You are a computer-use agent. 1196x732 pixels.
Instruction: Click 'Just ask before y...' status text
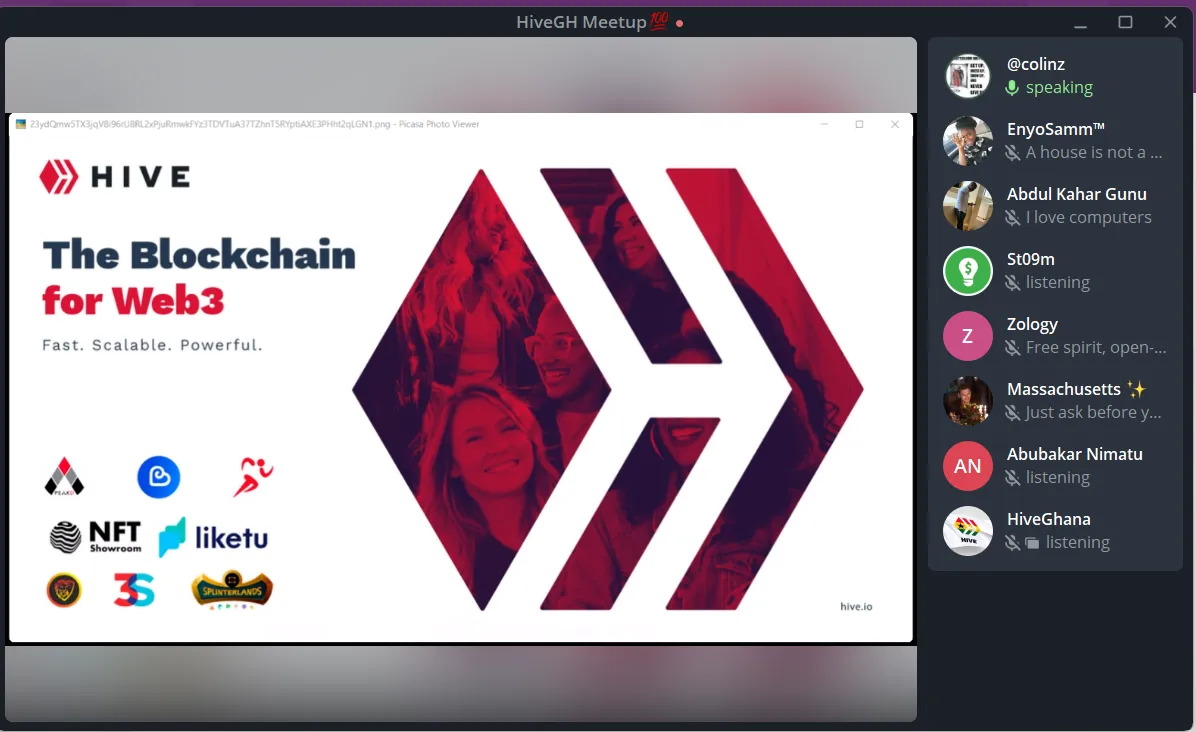click(x=1094, y=413)
